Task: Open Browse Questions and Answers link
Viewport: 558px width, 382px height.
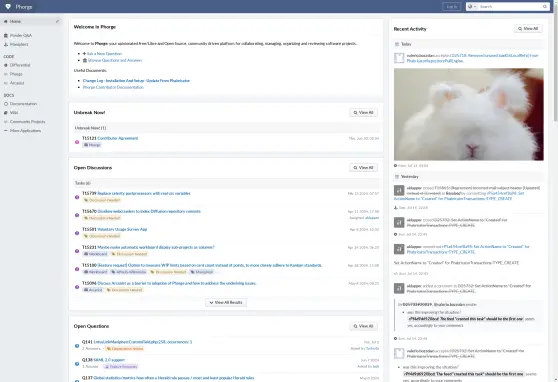Action: tap(115, 60)
